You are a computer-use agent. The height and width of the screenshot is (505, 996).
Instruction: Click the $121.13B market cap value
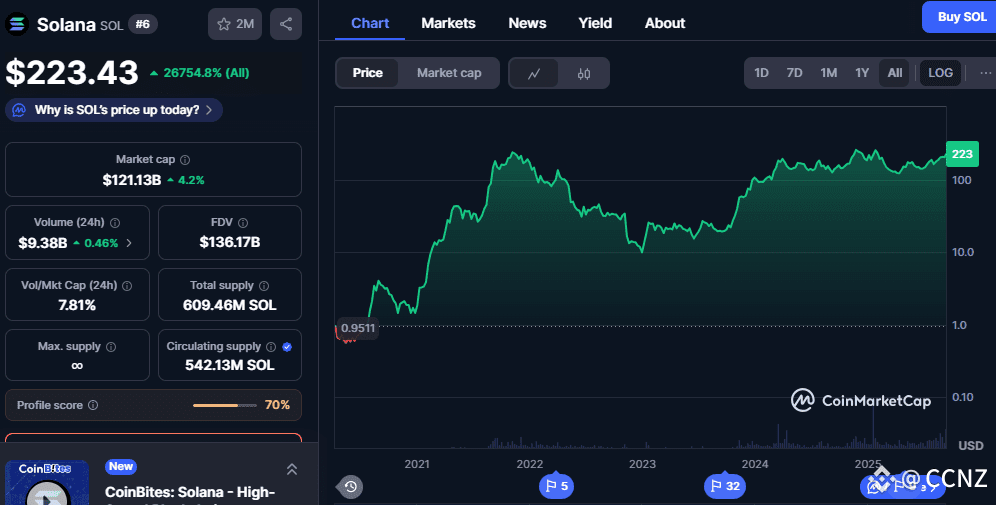(x=131, y=180)
